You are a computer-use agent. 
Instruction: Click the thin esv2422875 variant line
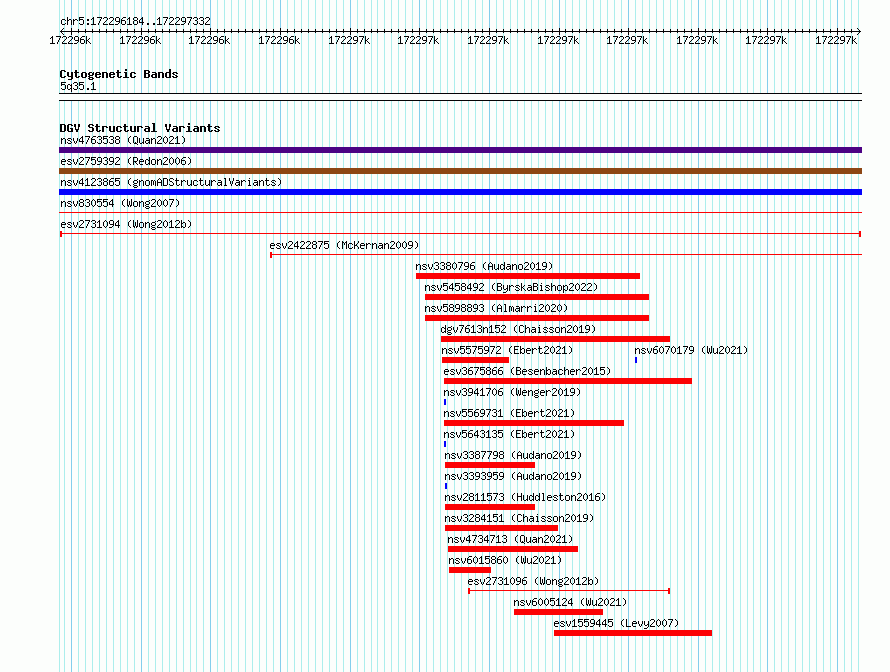pyautogui.click(x=566, y=255)
